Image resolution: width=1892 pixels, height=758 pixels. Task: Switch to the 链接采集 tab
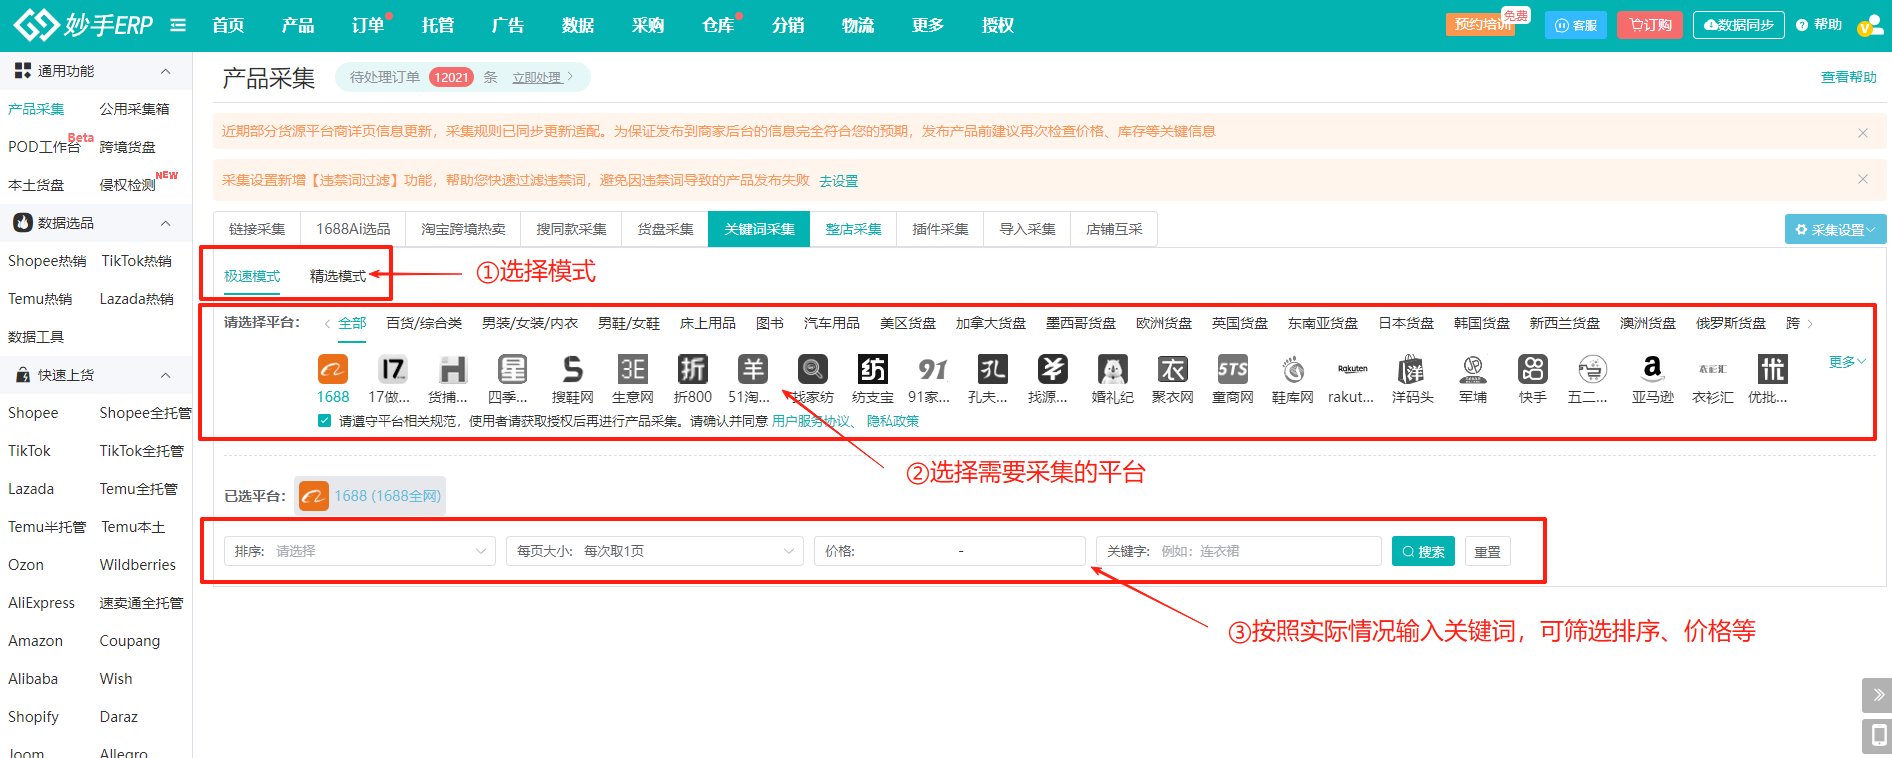(257, 229)
